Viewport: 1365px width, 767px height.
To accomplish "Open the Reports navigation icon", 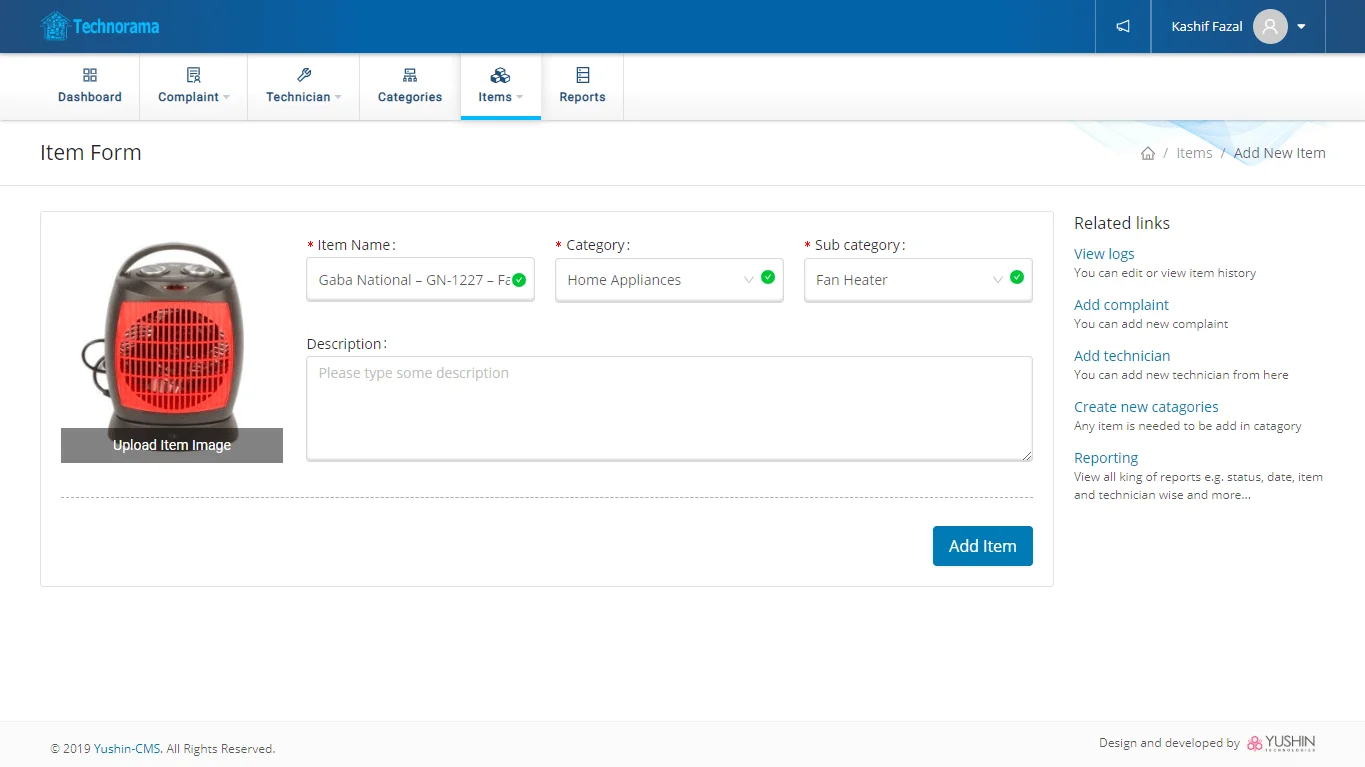I will tap(582, 76).
